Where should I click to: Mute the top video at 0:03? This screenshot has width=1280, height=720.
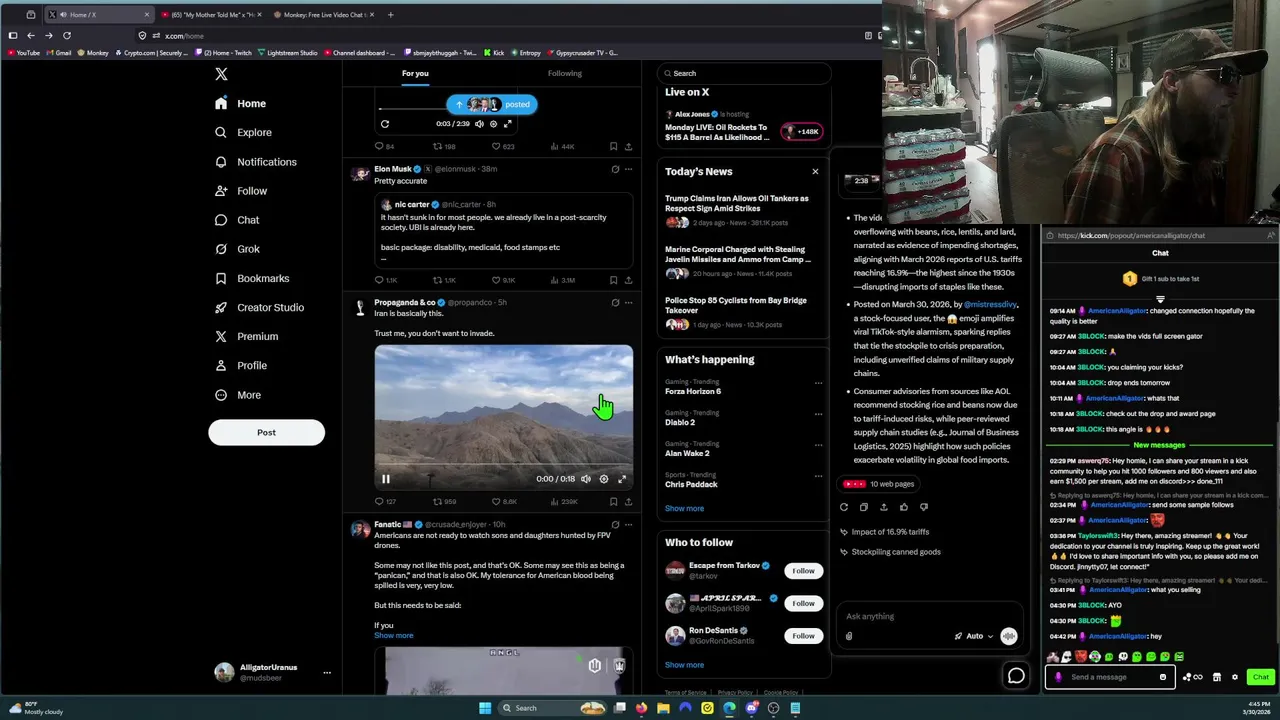point(479,124)
